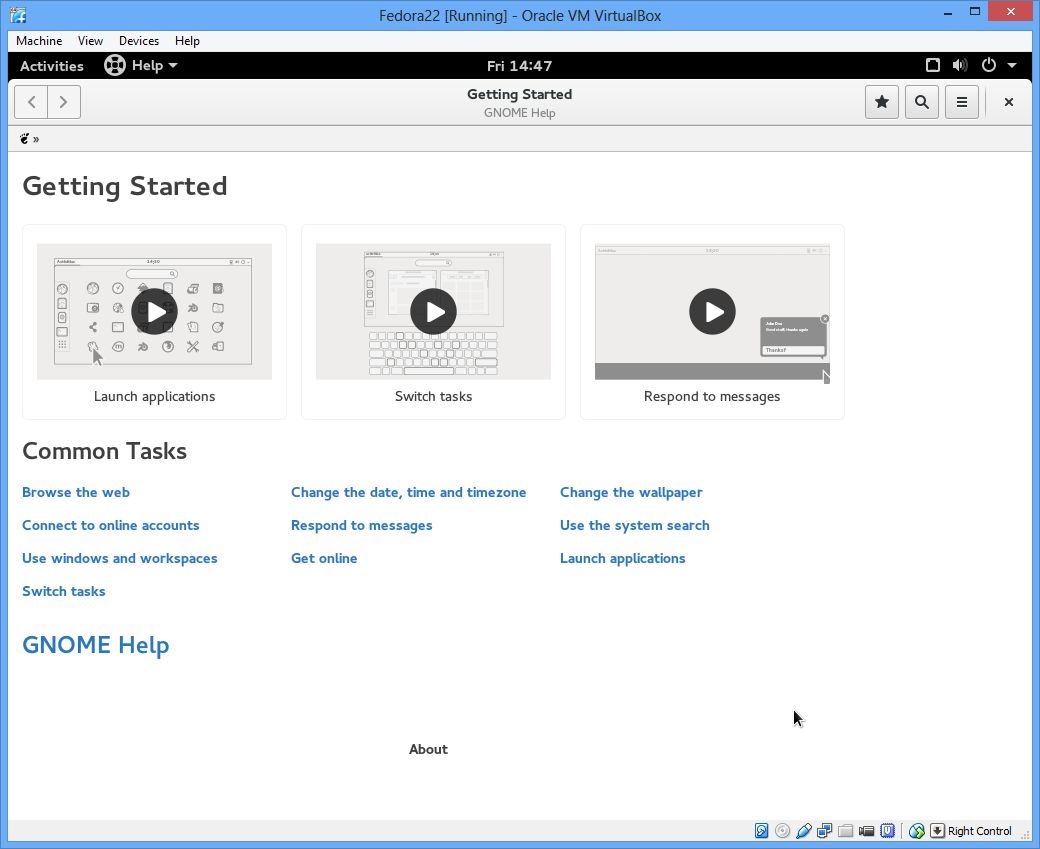Play the Switch tasks video

(433, 312)
